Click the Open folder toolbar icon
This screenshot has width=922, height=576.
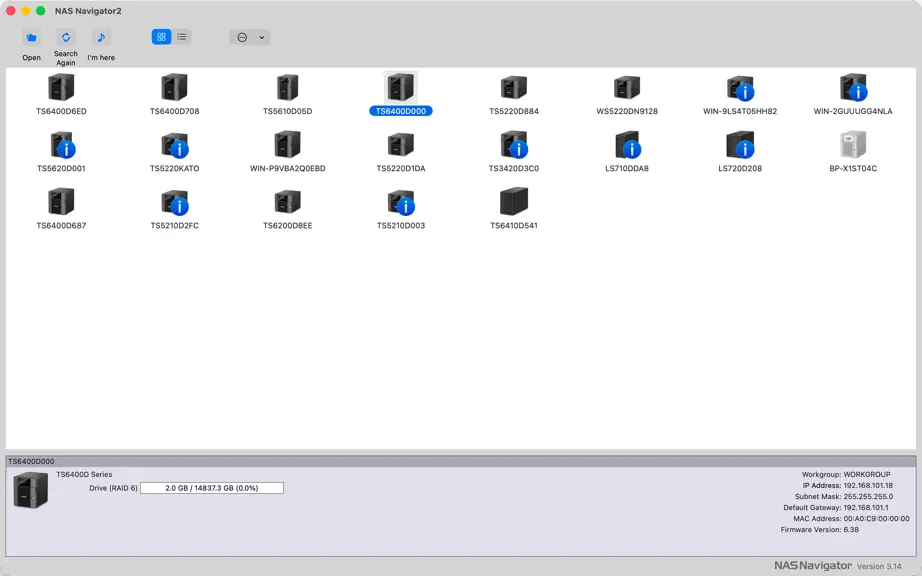(32, 38)
